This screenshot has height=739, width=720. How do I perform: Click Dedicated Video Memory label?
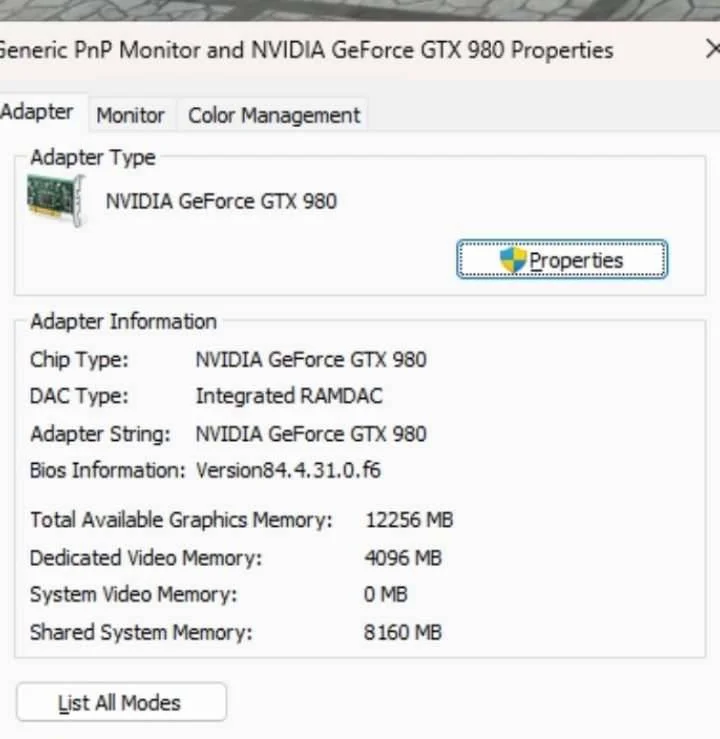pyautogui.click(x=146, y=558)
